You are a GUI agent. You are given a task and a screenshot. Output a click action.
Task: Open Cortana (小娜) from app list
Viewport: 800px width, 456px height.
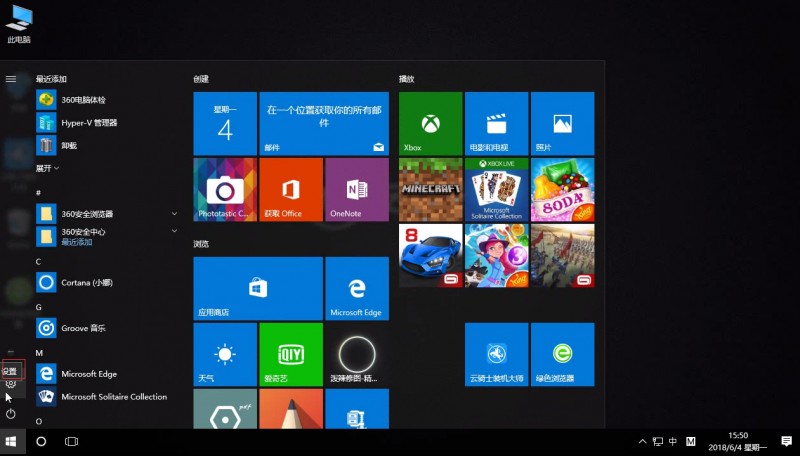[x=105, y=283]
